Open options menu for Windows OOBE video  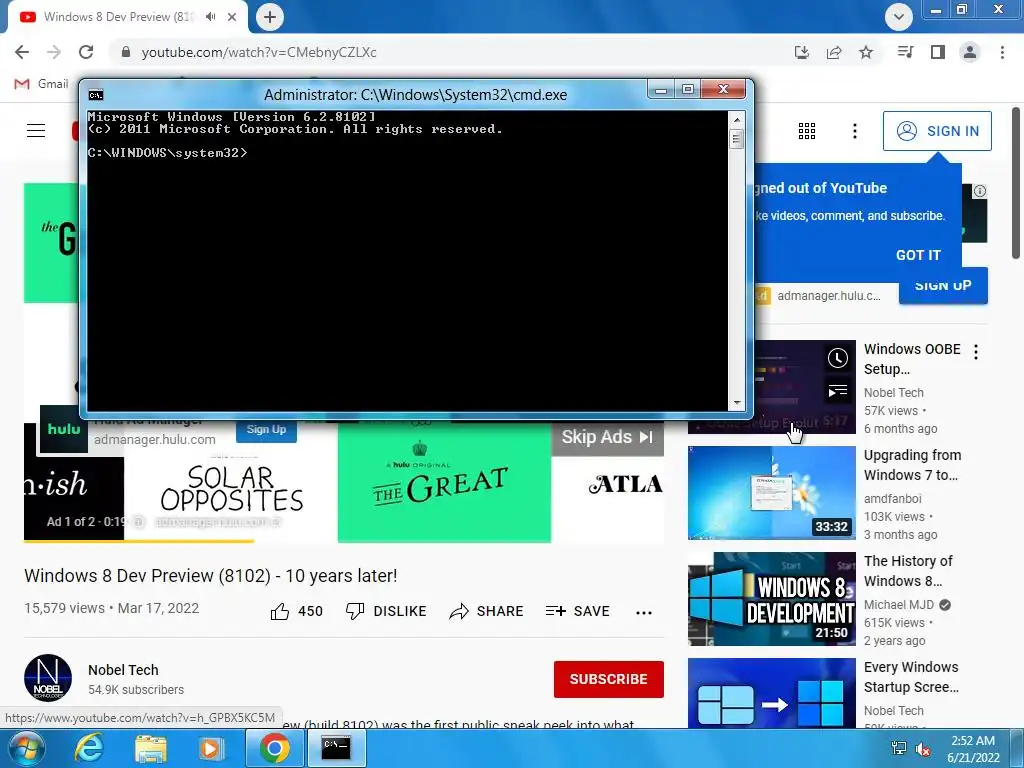coord(976,353)
